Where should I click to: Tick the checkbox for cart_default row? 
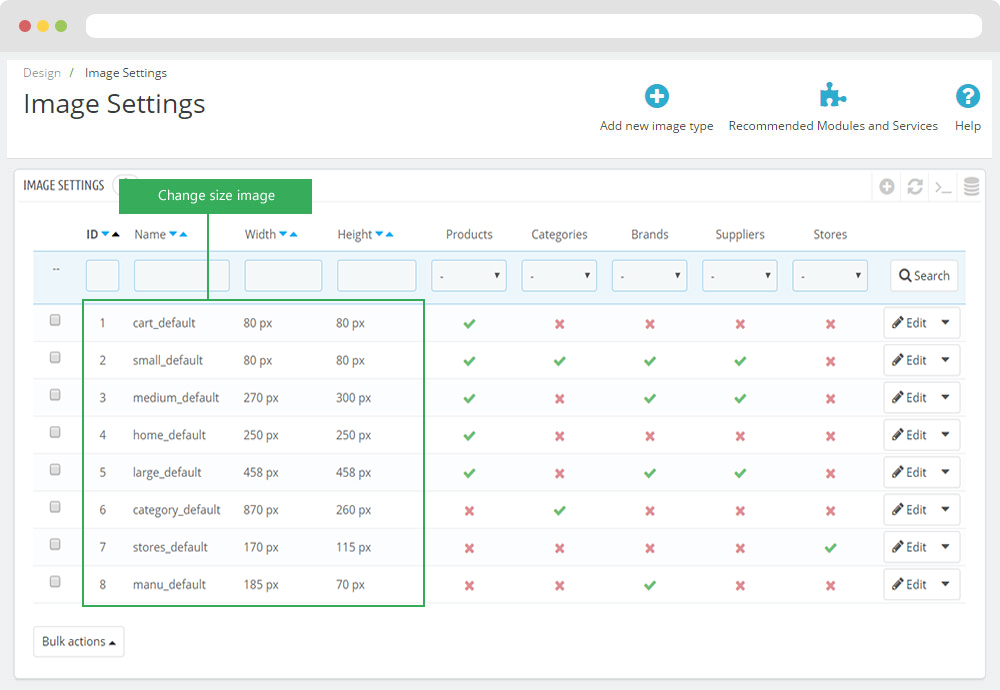tap(55, 321)
